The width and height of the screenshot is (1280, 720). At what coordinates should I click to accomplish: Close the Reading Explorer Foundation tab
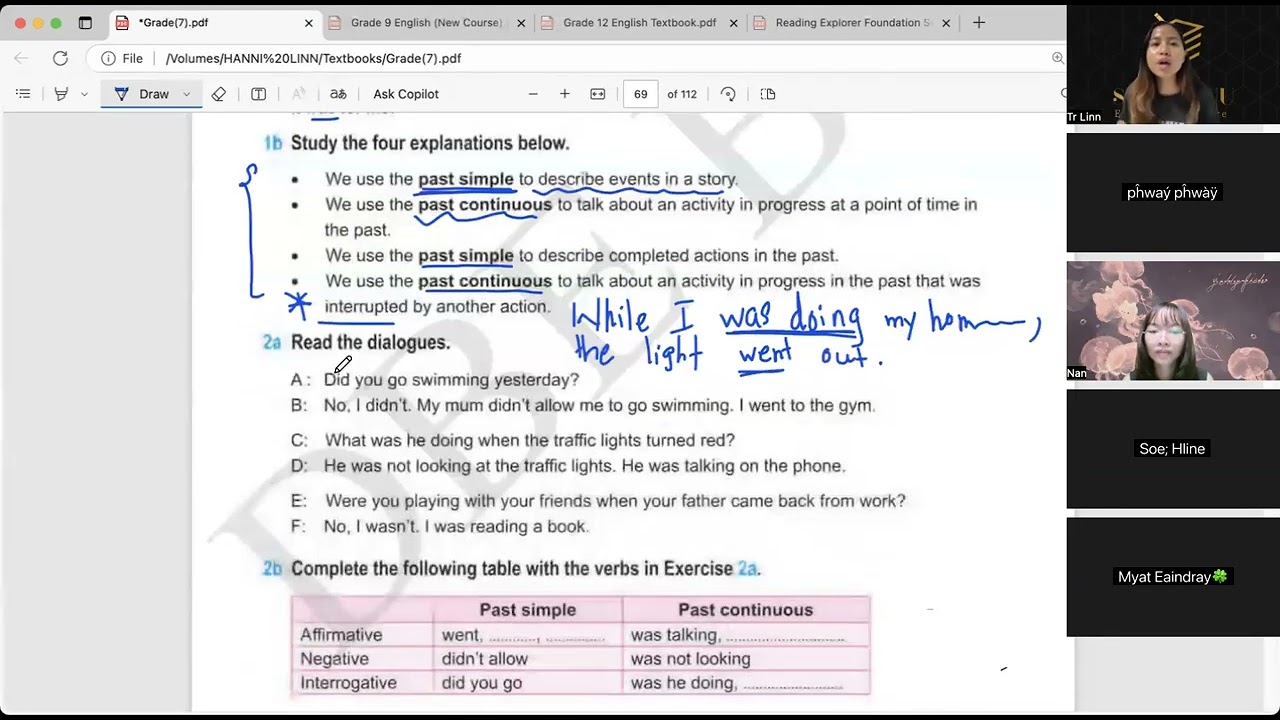click(946, 23)
